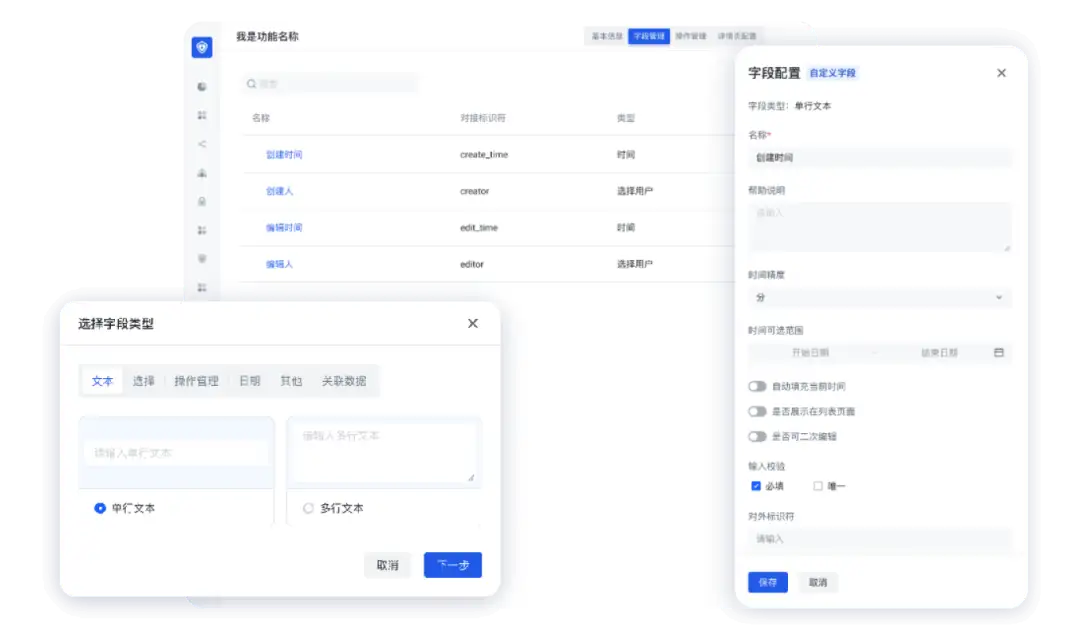Click the 请输入单行文本 preview input
Image resolution: width=1080 pixels, height=630 pixels.
pos(176,453)
